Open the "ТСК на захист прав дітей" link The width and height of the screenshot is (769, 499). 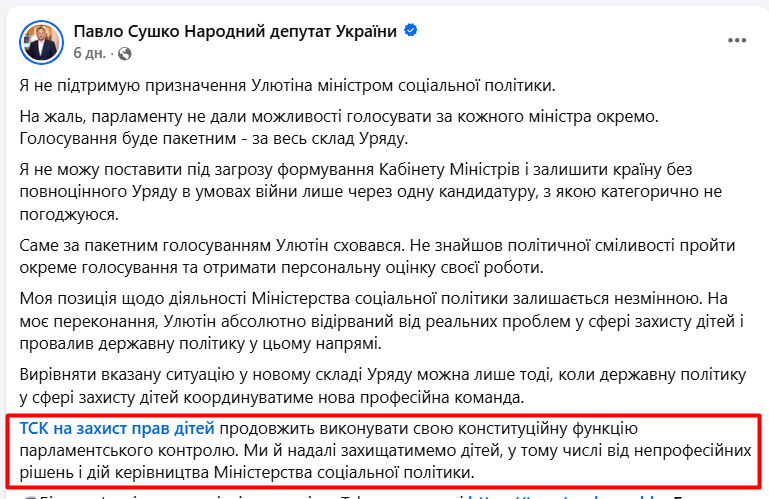[117, 428]
